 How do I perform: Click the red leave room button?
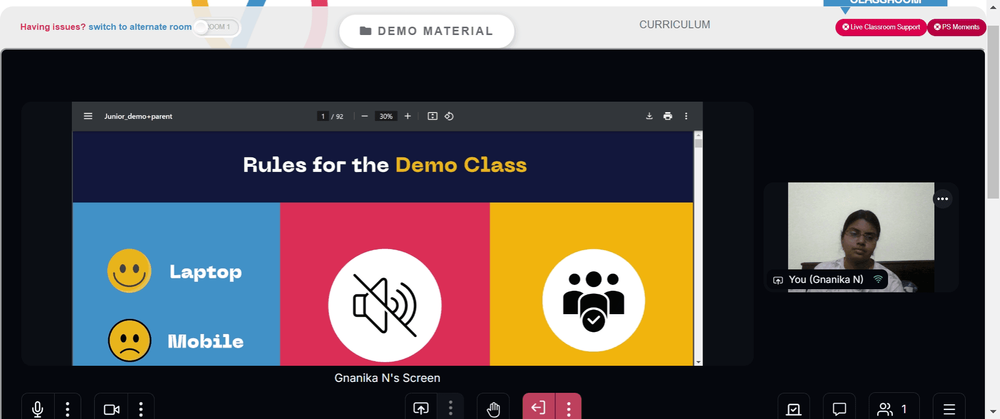pyautogui.click(x=538, y=408)
